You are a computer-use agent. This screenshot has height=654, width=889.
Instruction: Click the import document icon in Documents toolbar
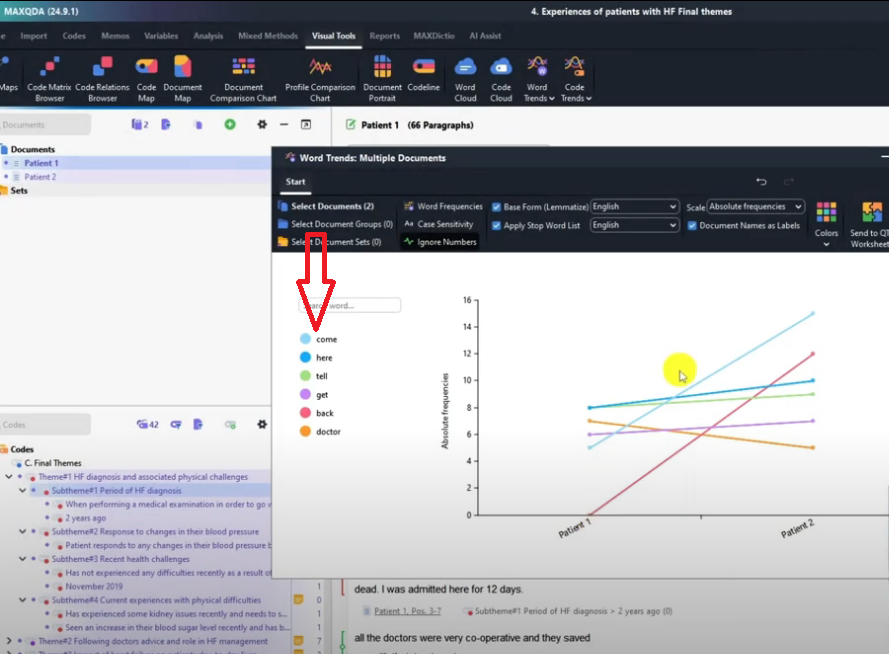point(166,124)
